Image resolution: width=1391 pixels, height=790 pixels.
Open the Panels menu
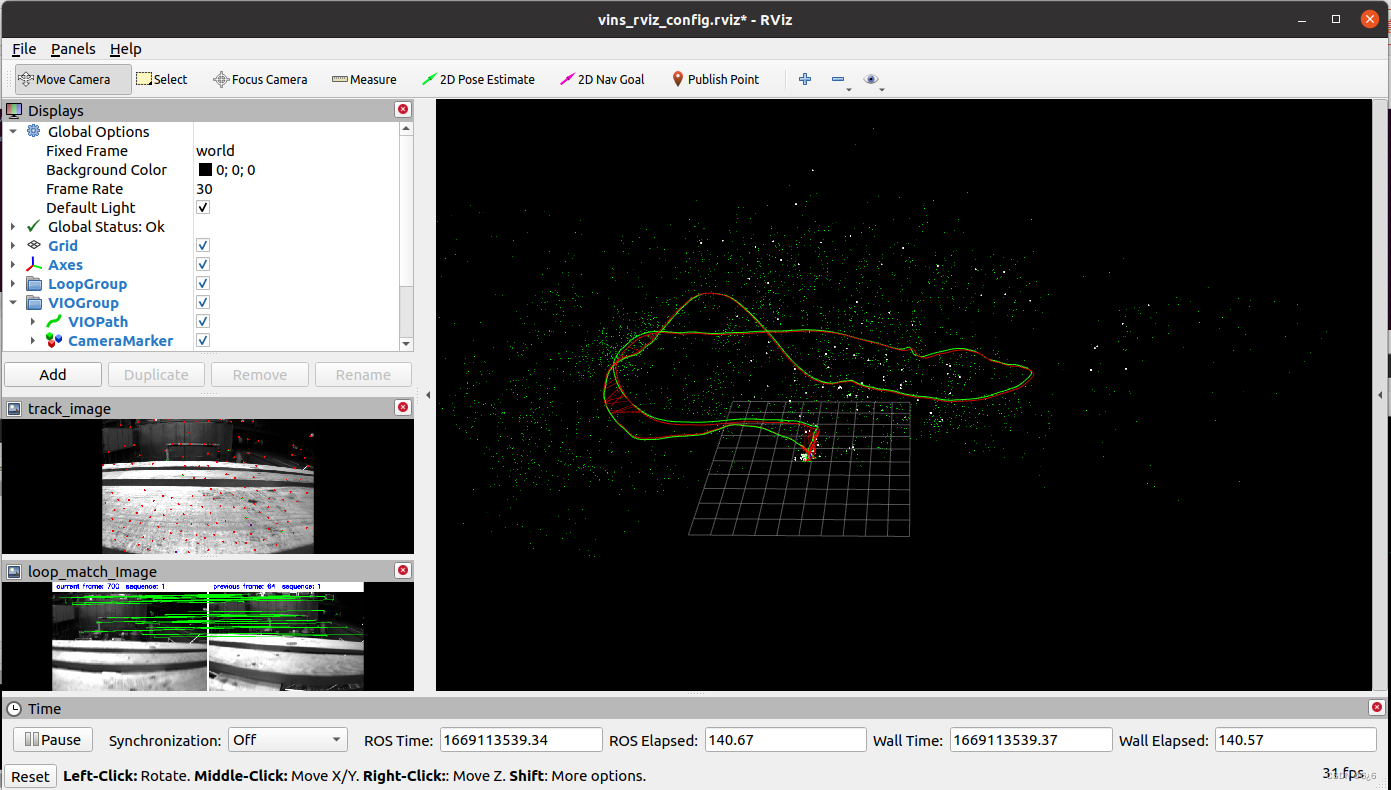73,48
